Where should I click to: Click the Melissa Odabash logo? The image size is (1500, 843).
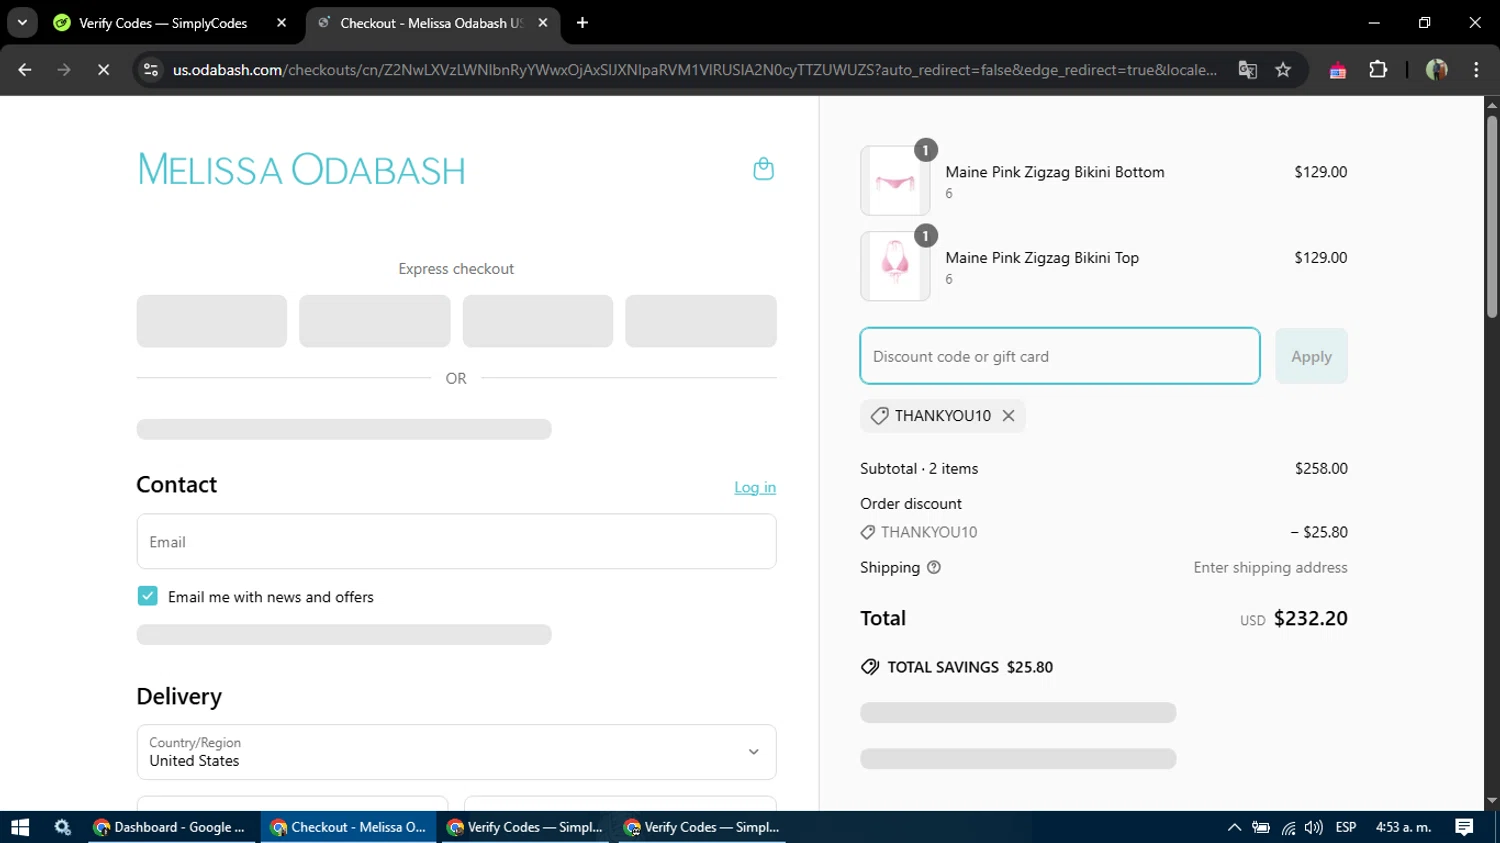click(301, 170)
